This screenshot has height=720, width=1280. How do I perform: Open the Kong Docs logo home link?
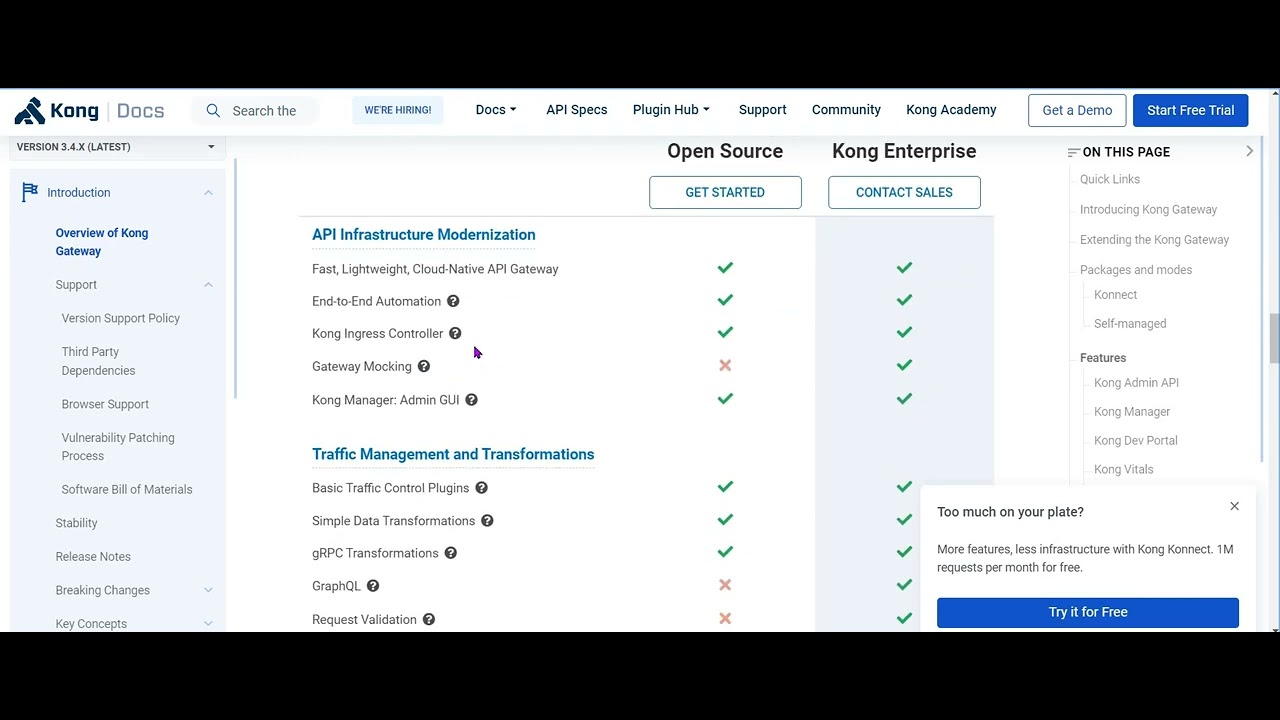pos(89,110)
